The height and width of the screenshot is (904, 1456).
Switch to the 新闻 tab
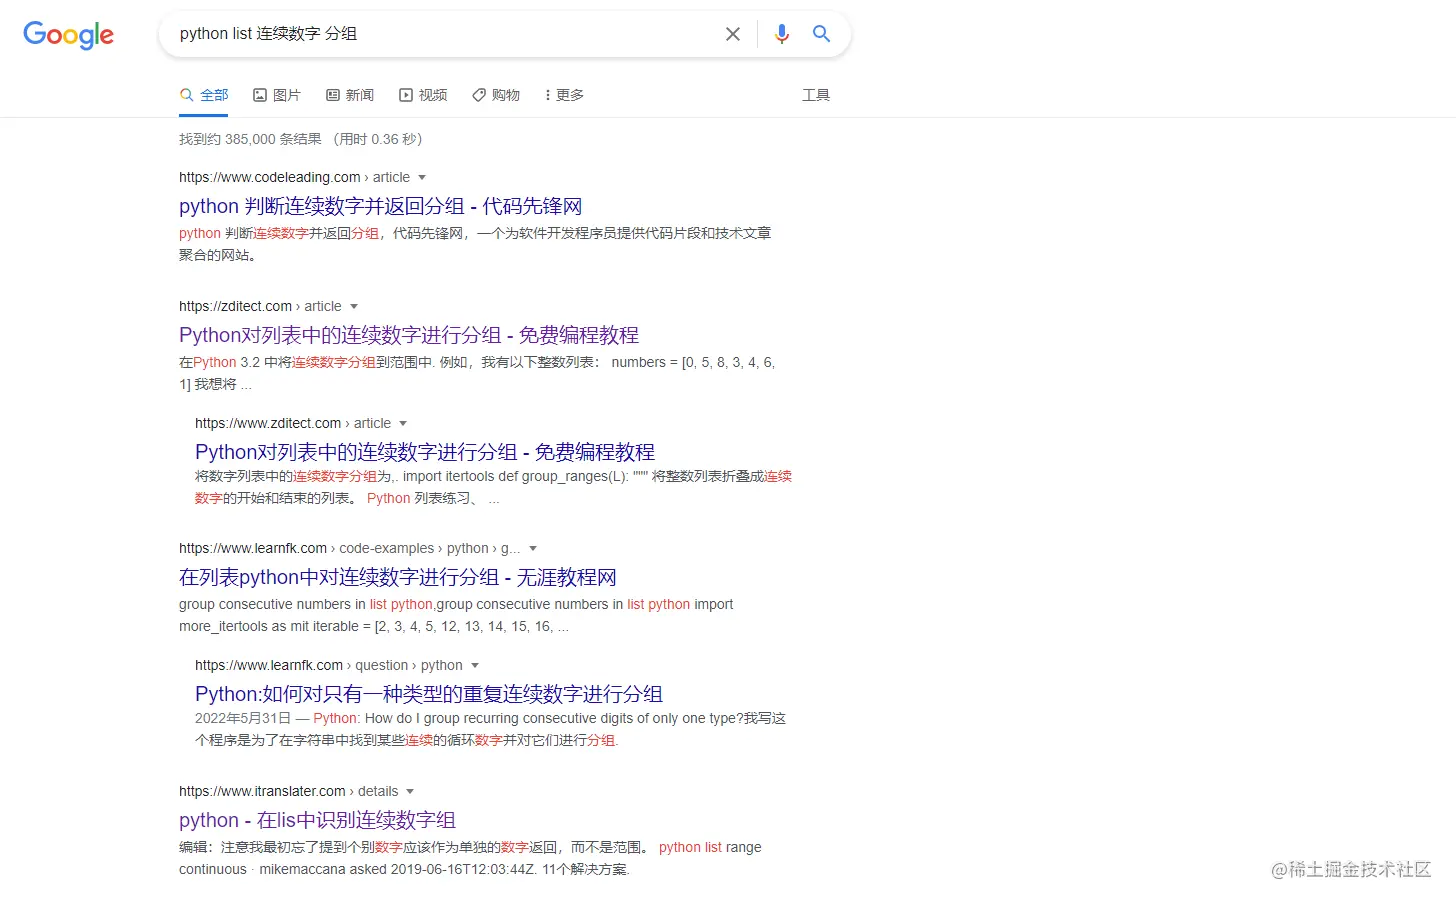coord(350,95)
